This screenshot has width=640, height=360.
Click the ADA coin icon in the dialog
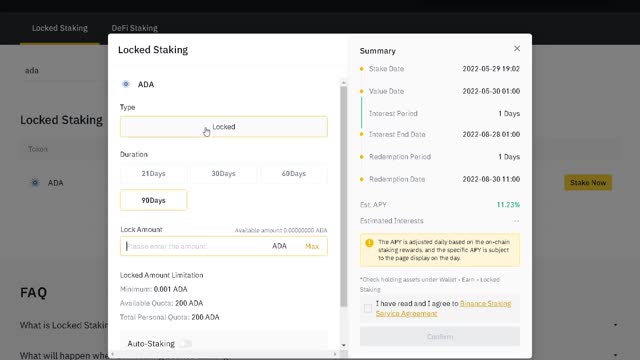click(126, 84)
